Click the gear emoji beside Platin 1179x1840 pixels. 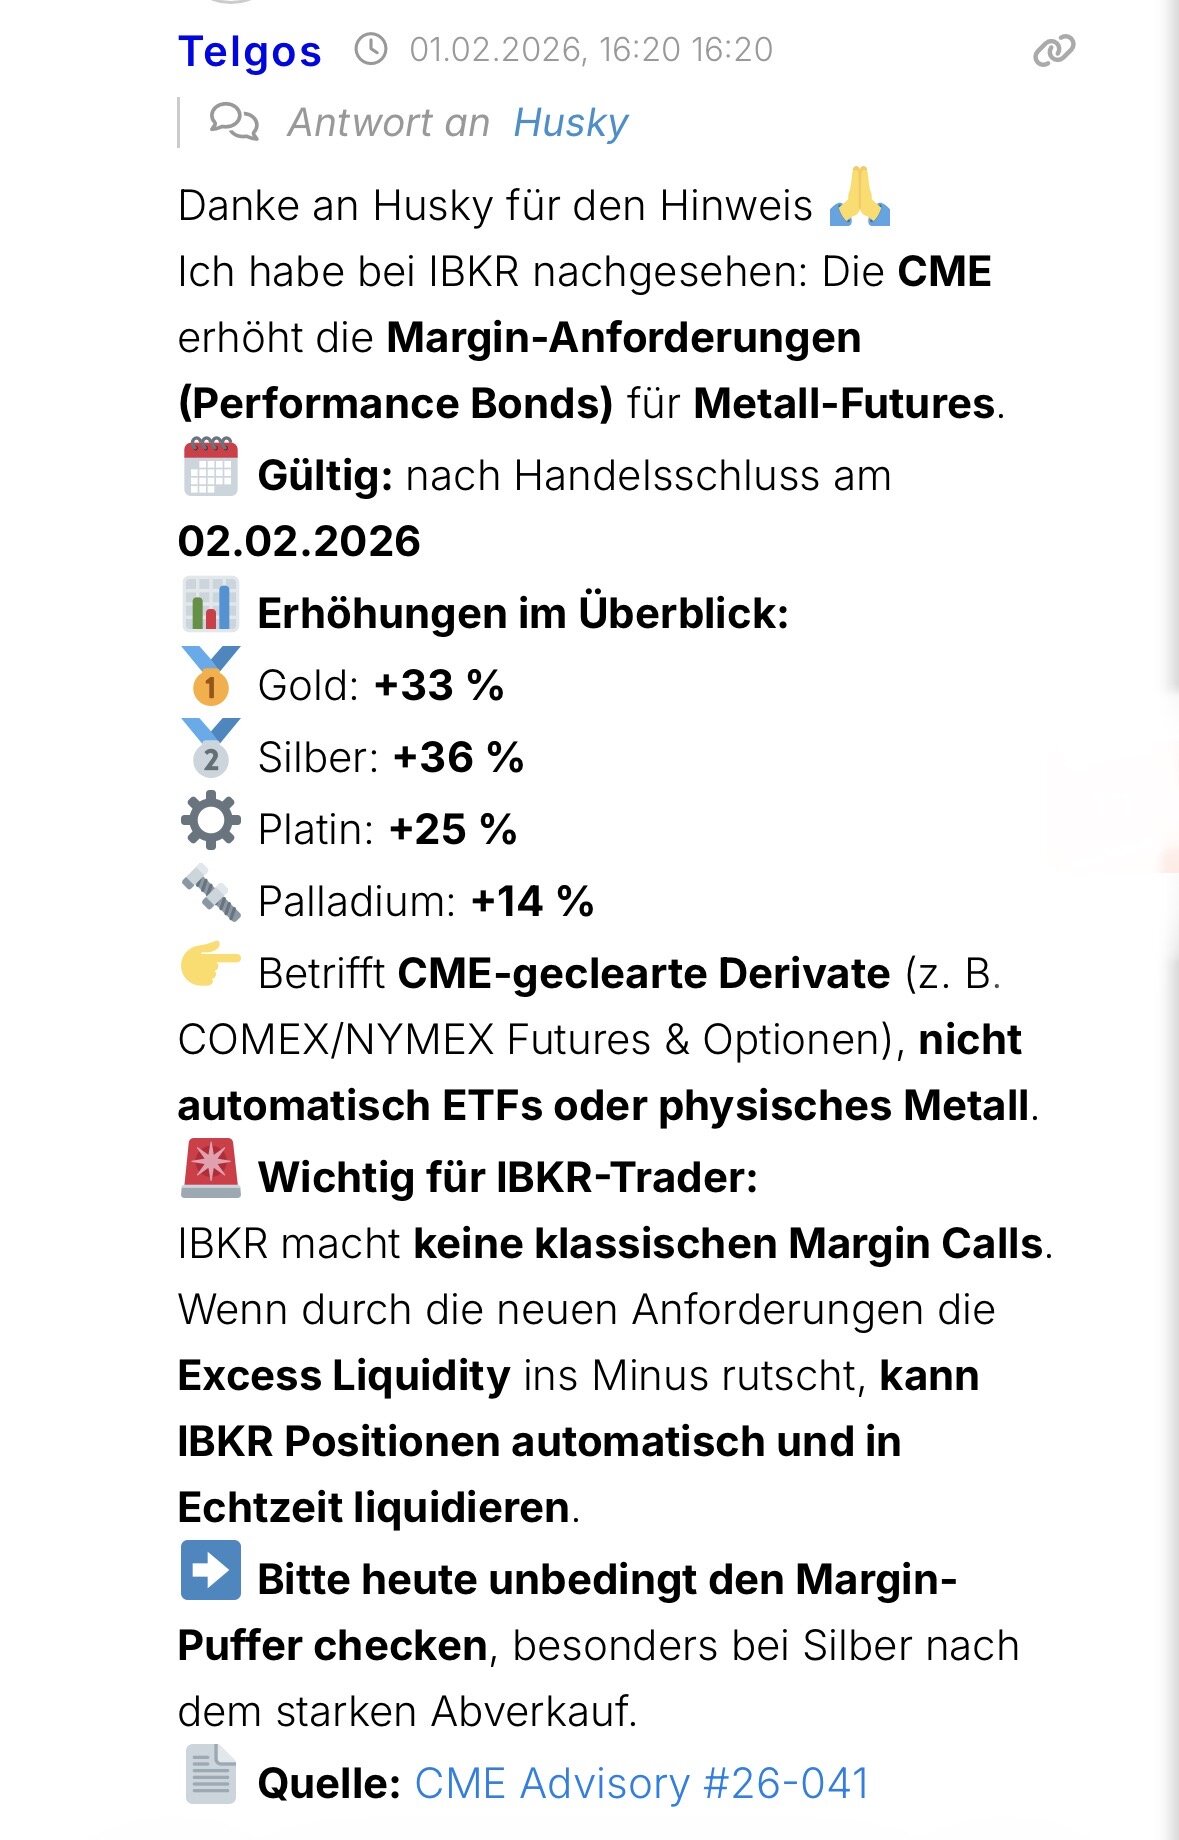(211, 821)
